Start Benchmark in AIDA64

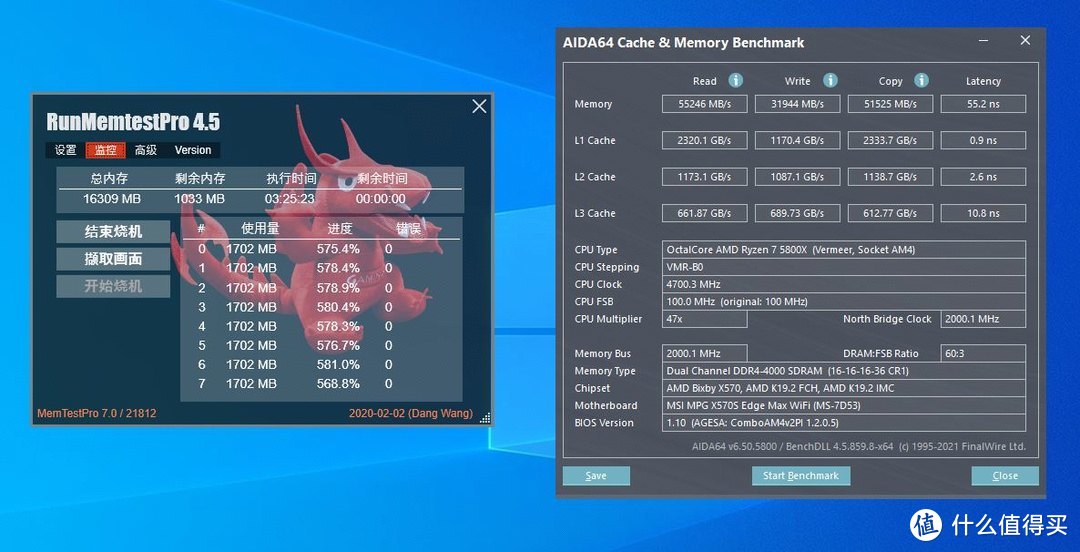[801, 476]
